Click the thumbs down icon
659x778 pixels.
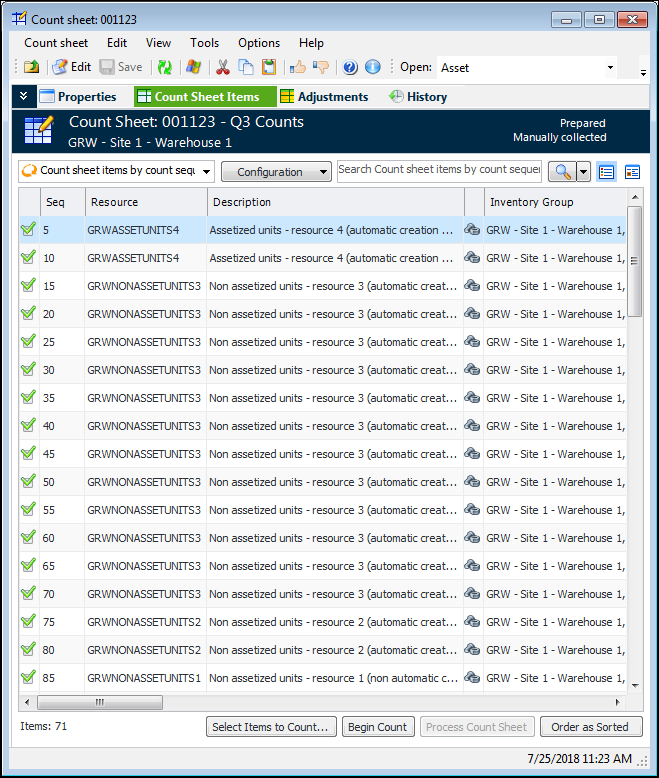tap(320, 67)
